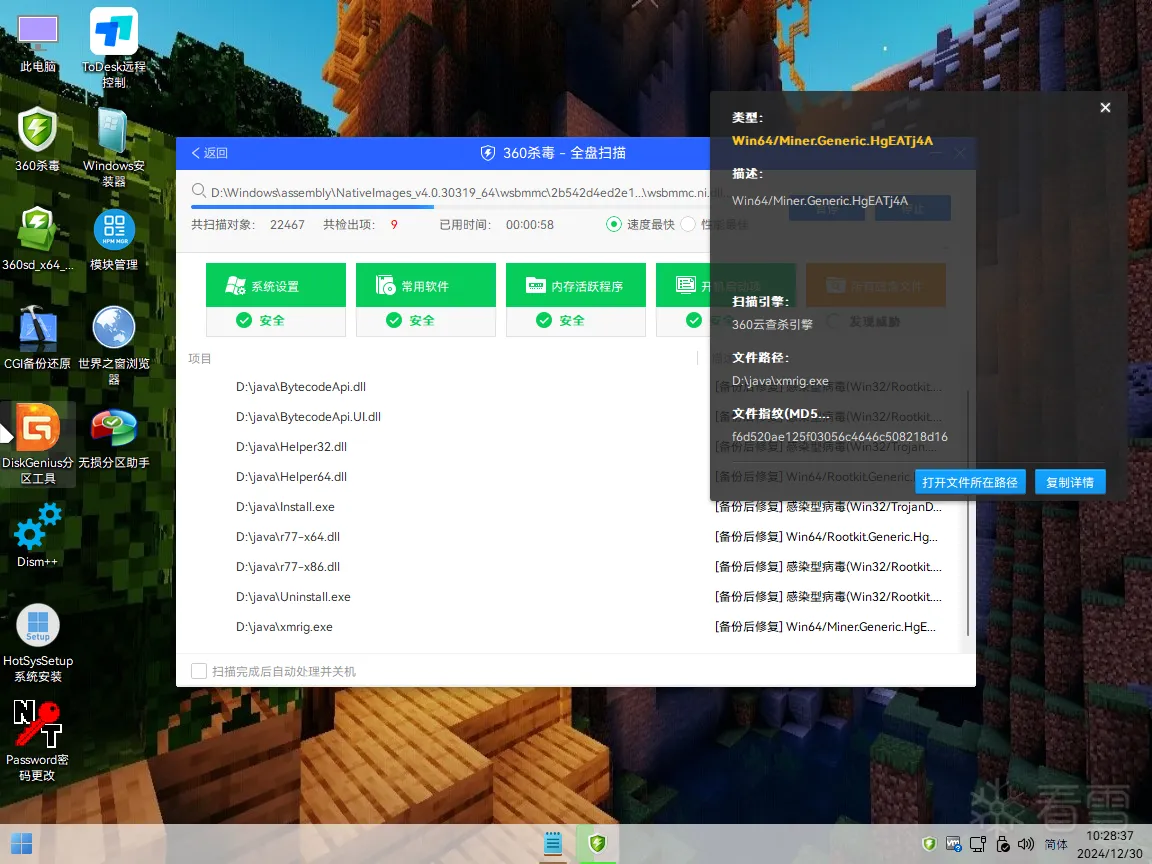Click the 简体 input method indicator
This screenshot has width=1152, height=864.
coord(1056,844)
